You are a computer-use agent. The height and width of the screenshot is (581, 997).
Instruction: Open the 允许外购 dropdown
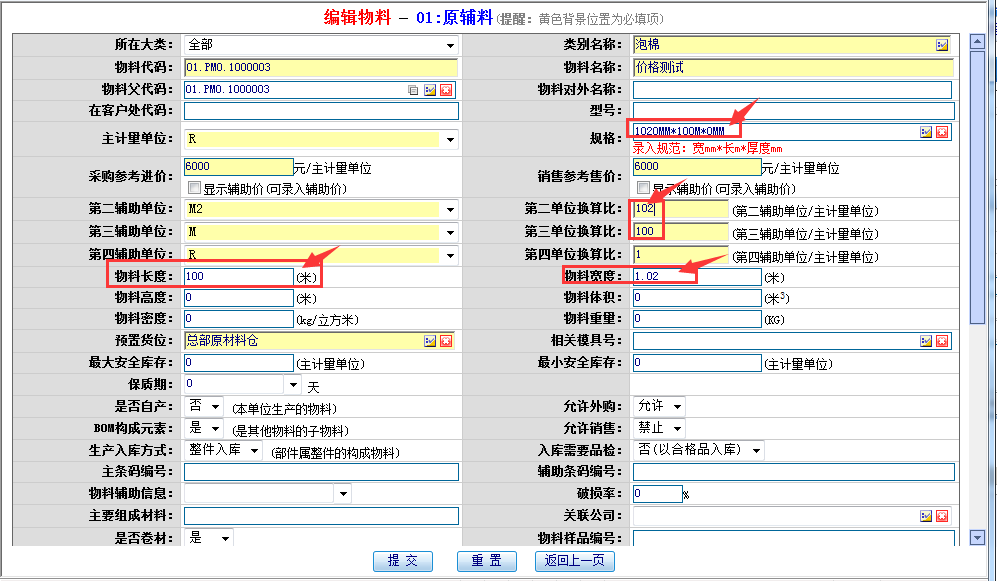click(677, 406)
